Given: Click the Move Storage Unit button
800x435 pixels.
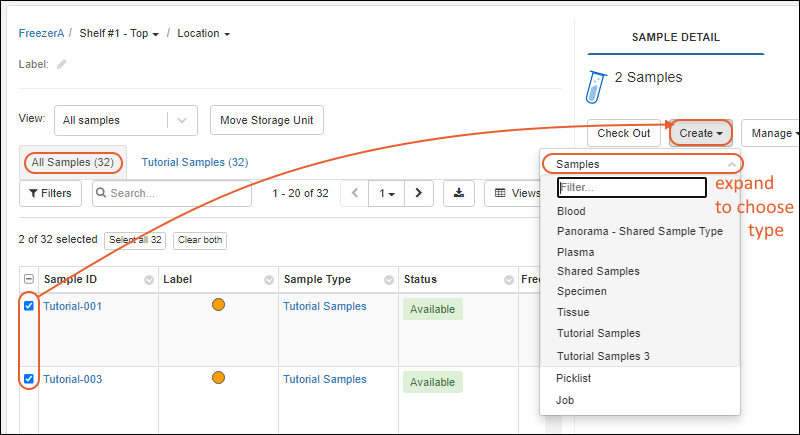Looking at the screenshot, I should (266, 120).
